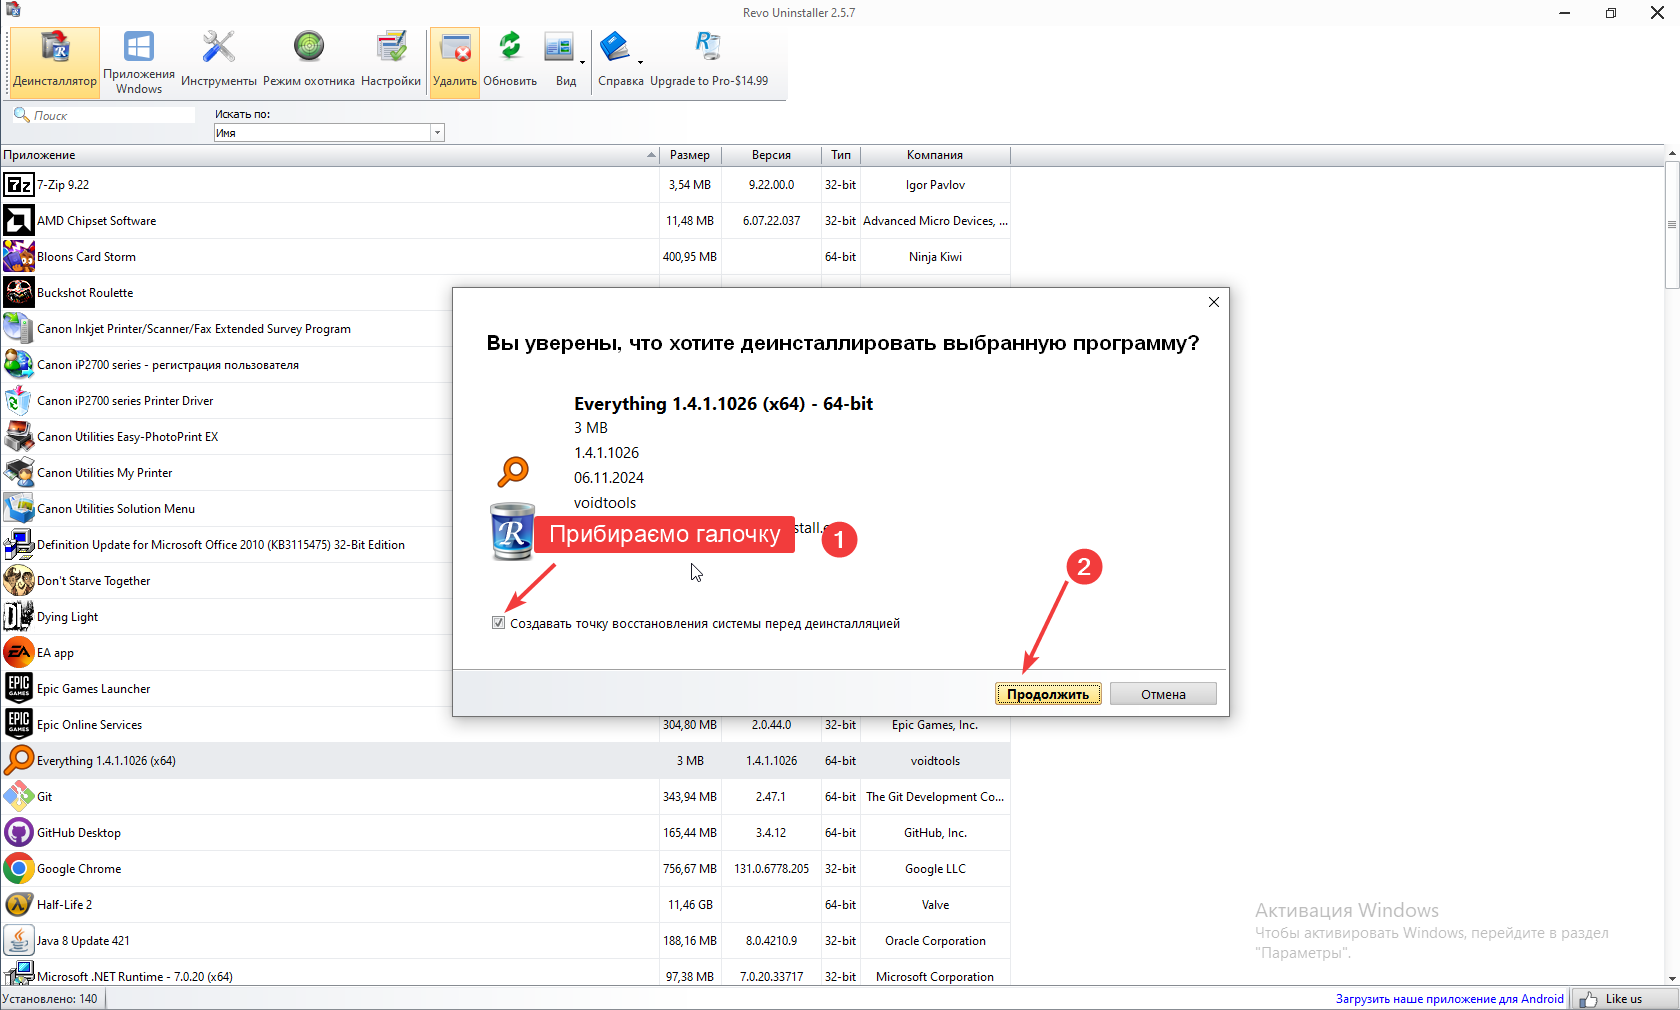1680x1010 pixels.
Task: Select Canon Utilities Easy-PhotoPrint EX row
Action: [226, 437]
